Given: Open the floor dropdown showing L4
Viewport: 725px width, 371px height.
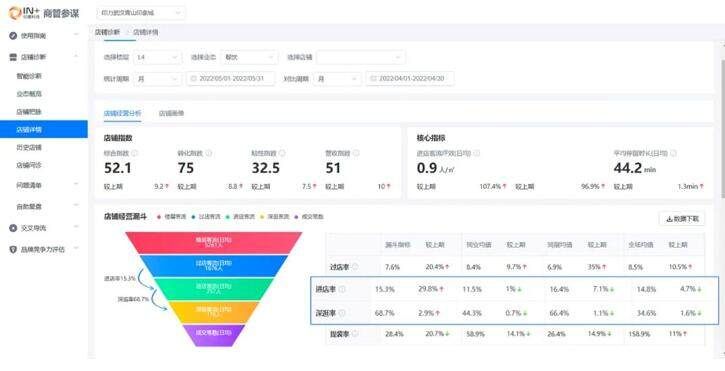Looking at the screenshot, I should coord(157,57).
